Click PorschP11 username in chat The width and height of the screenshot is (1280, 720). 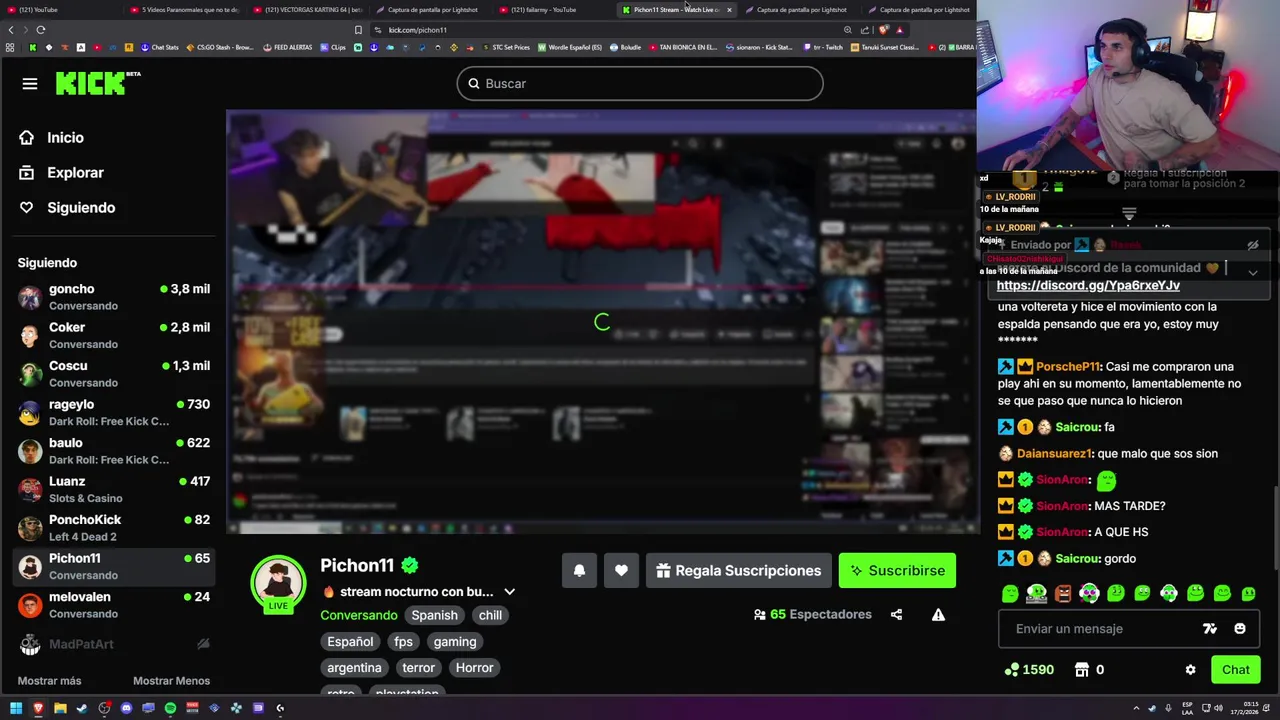pyautogui.click(x=1068, y=367)
